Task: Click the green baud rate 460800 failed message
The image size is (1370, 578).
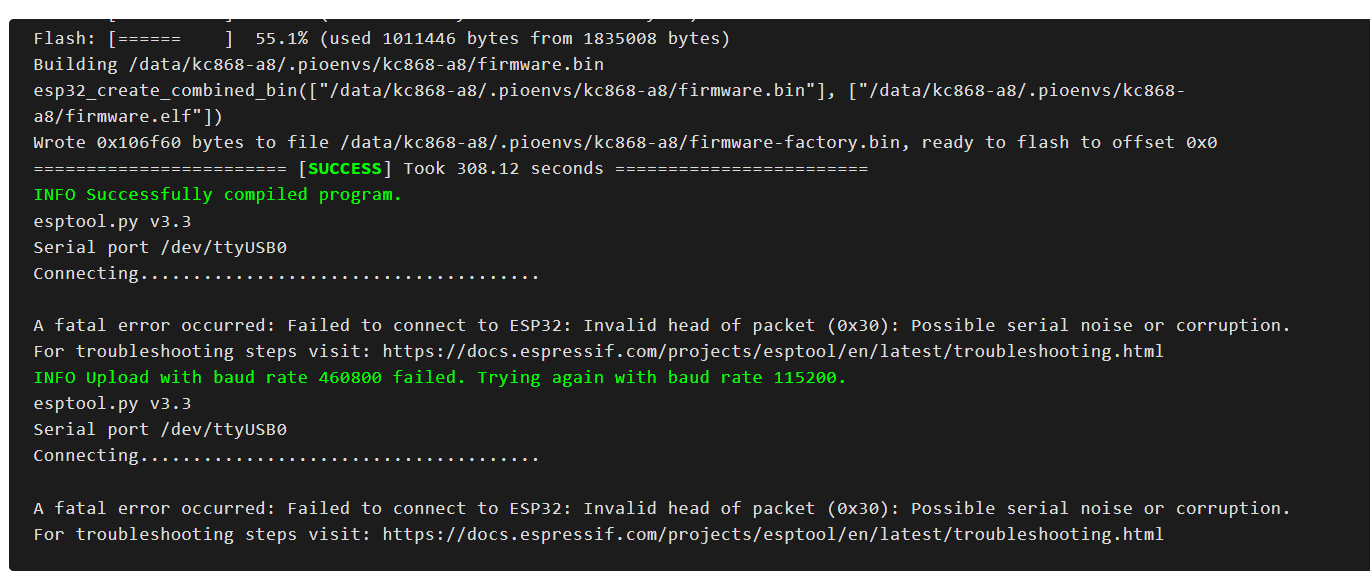Action: 439,378
